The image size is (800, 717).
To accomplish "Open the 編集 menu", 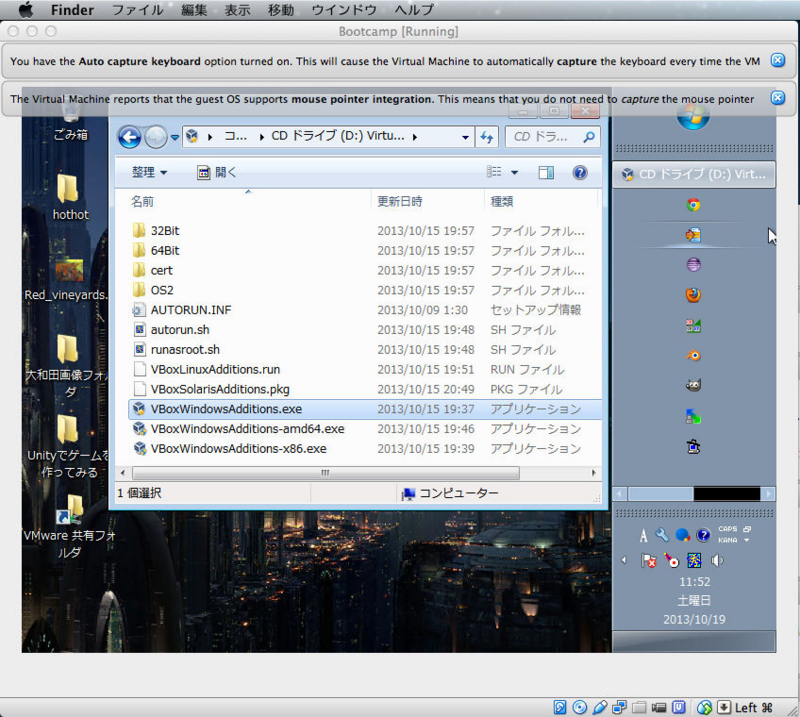I will [x=194, y=10].
